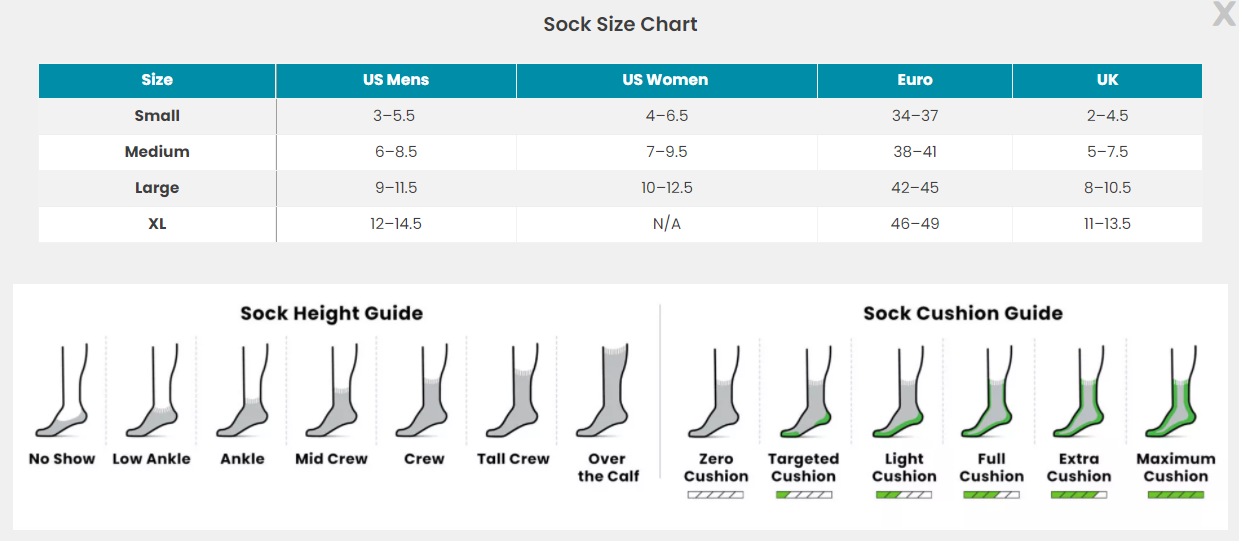This screenshot has width=1239, height=541.
Task: Click the Medium size row label
Action: [x=157, y=152]
